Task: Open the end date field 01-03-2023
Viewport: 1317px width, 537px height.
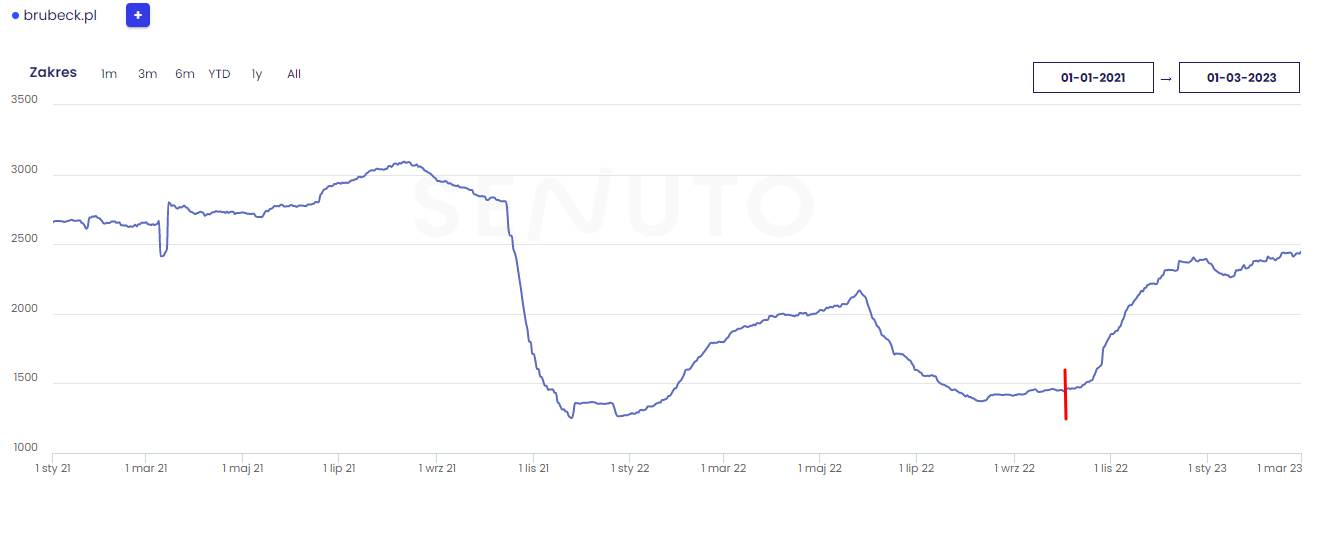Action: pyautogui.click(x=1240, y=78)
